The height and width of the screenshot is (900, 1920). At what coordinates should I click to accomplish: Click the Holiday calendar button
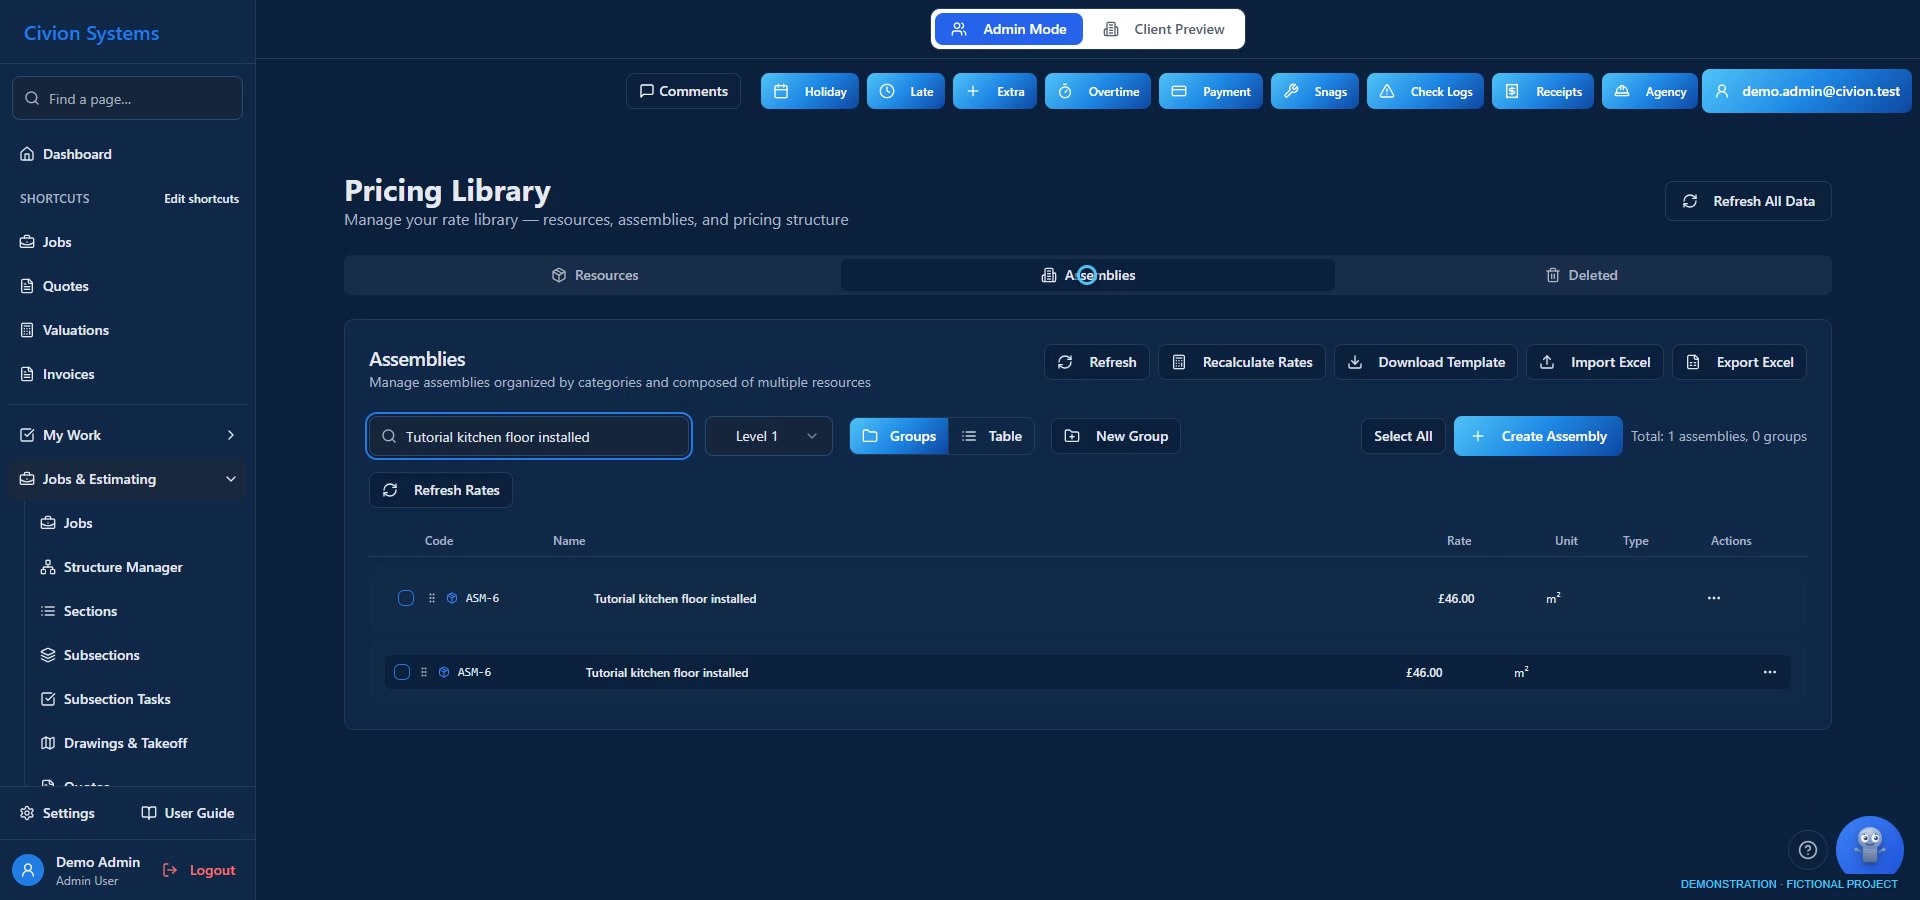(810, 91)
